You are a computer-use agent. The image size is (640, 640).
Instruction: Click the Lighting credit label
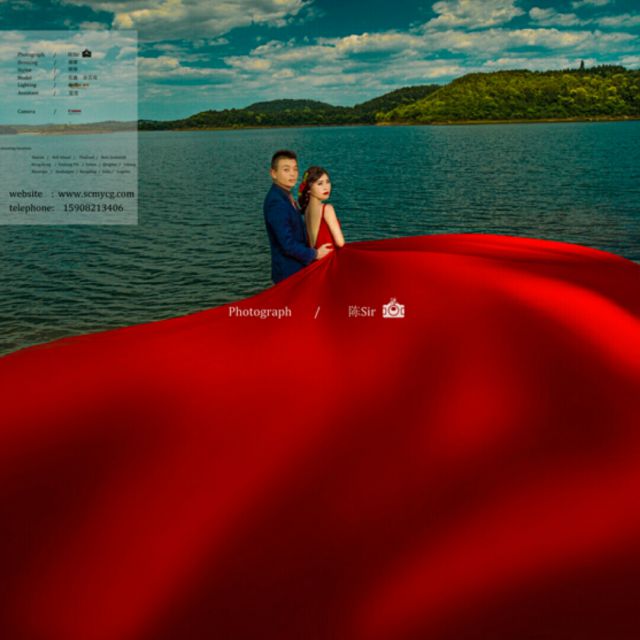pyautogui.click(x=27, y=85)
